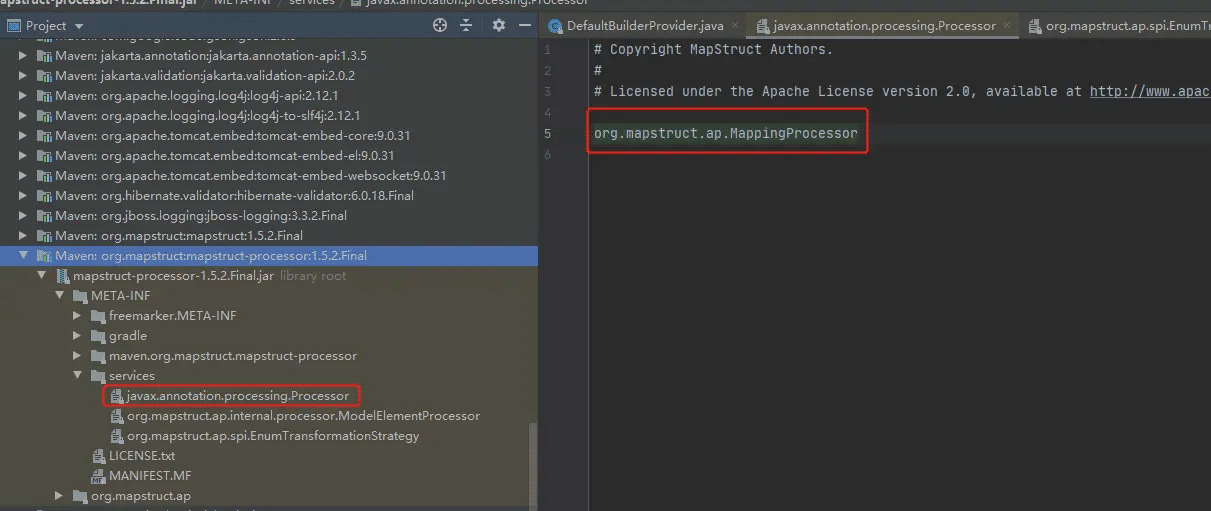Expand the freemarker.META-INF folder
This screenshot has height=511, width=1211.
point(77,316)
